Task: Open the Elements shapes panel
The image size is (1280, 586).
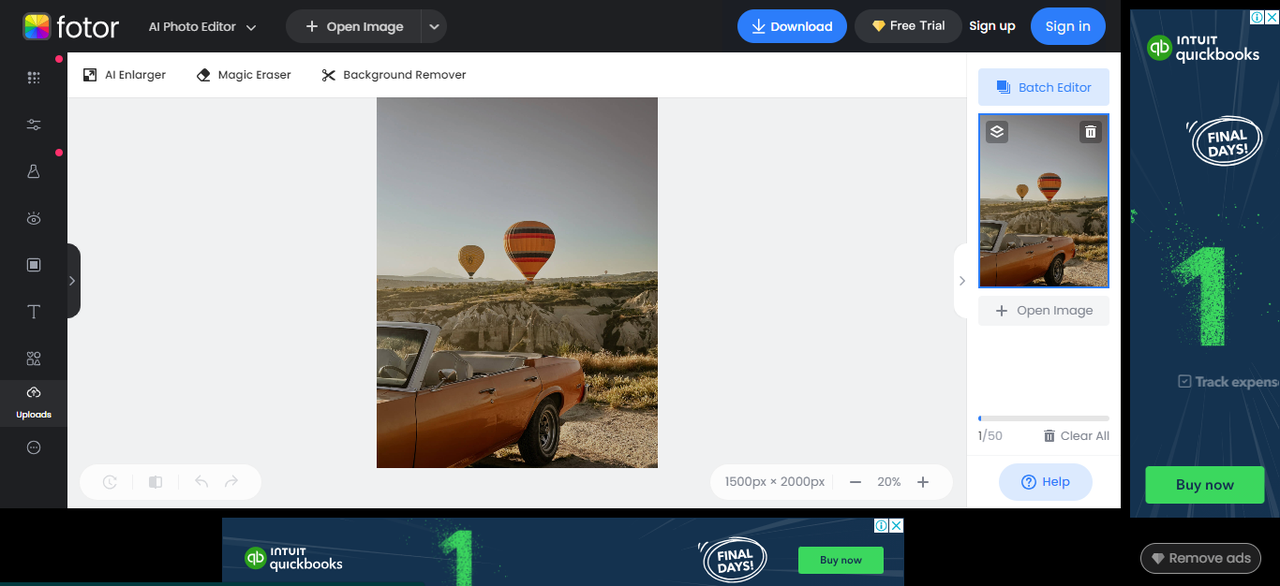Action: click(x=33, y=358)
